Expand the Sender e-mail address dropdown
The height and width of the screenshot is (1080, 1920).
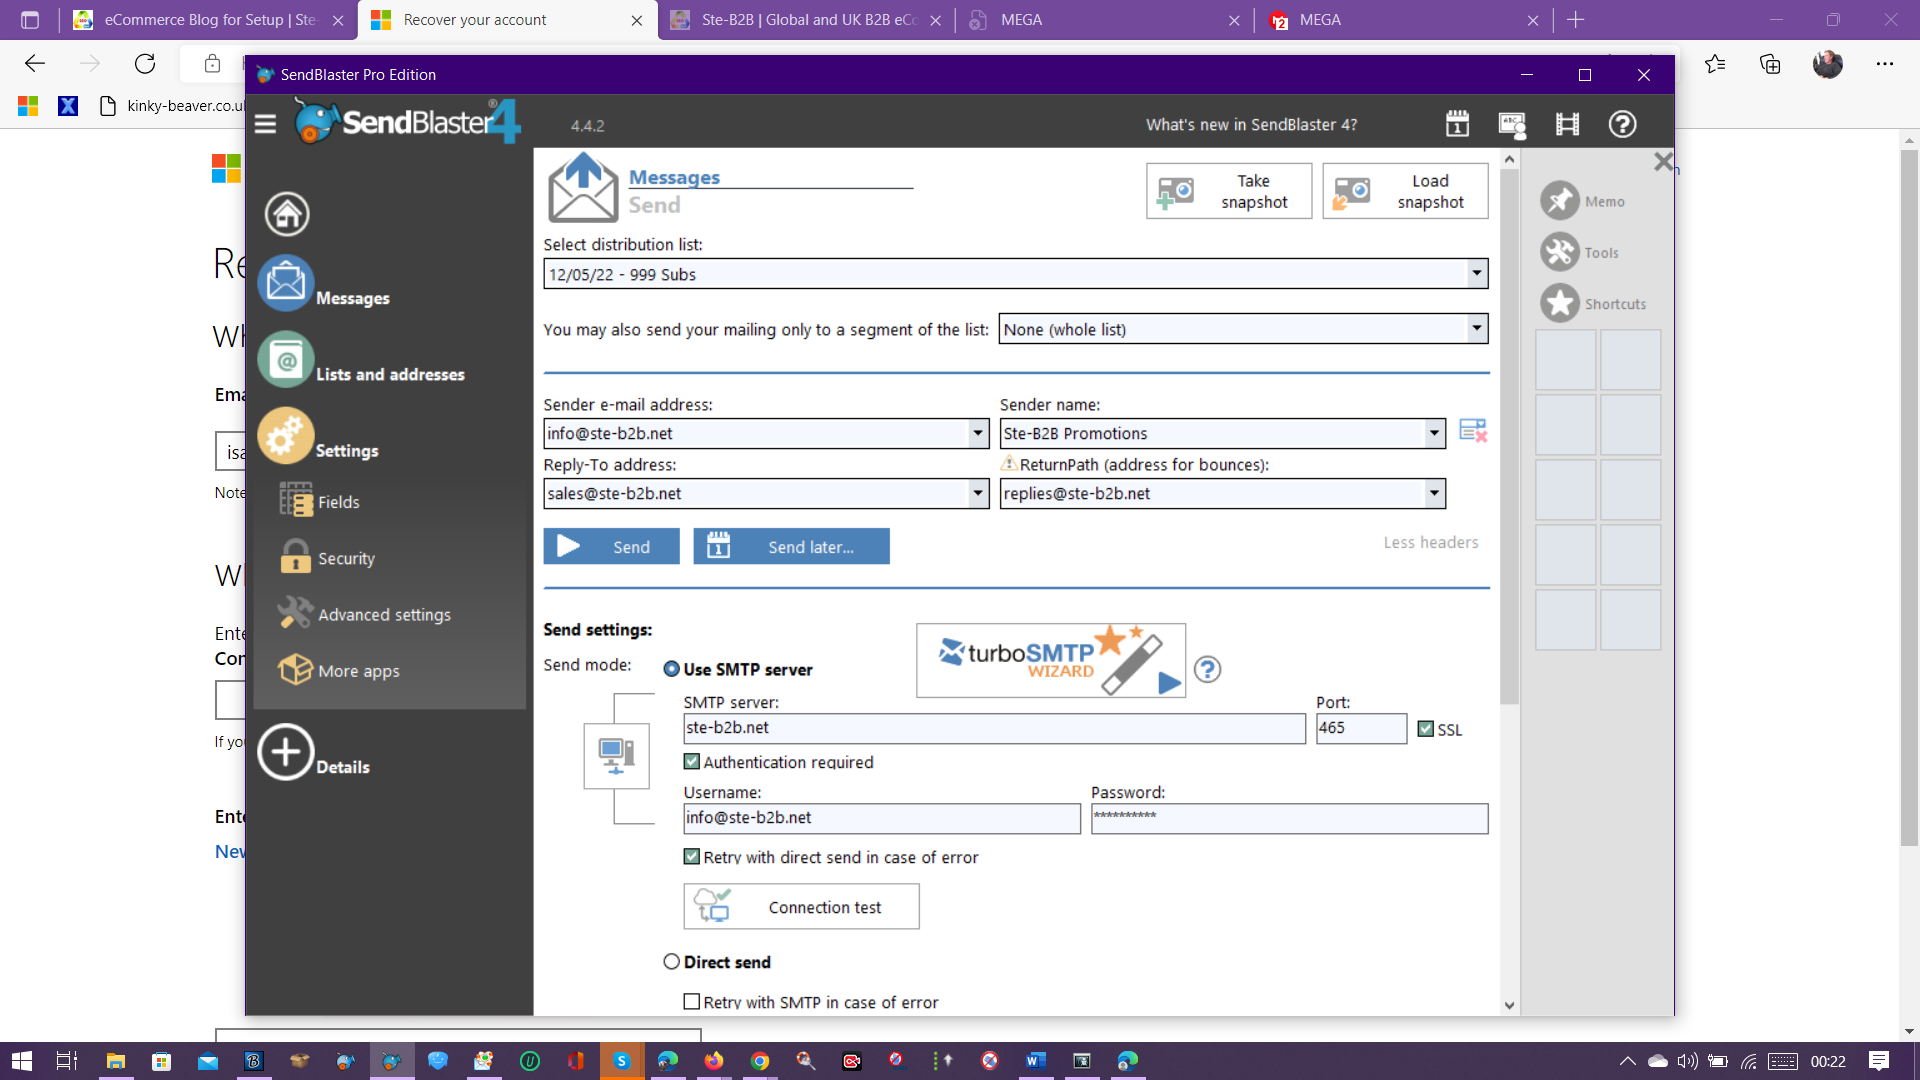[x=978, y=433]
